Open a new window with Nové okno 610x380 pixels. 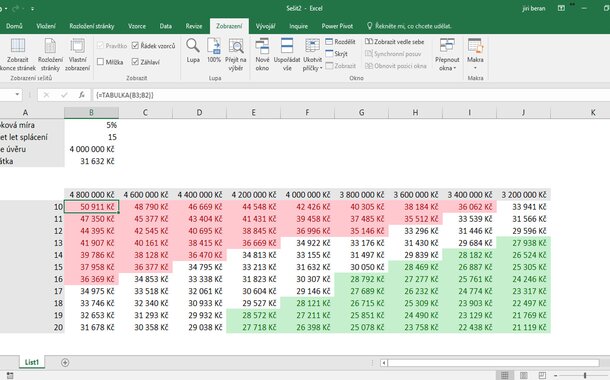click(262, 54)
